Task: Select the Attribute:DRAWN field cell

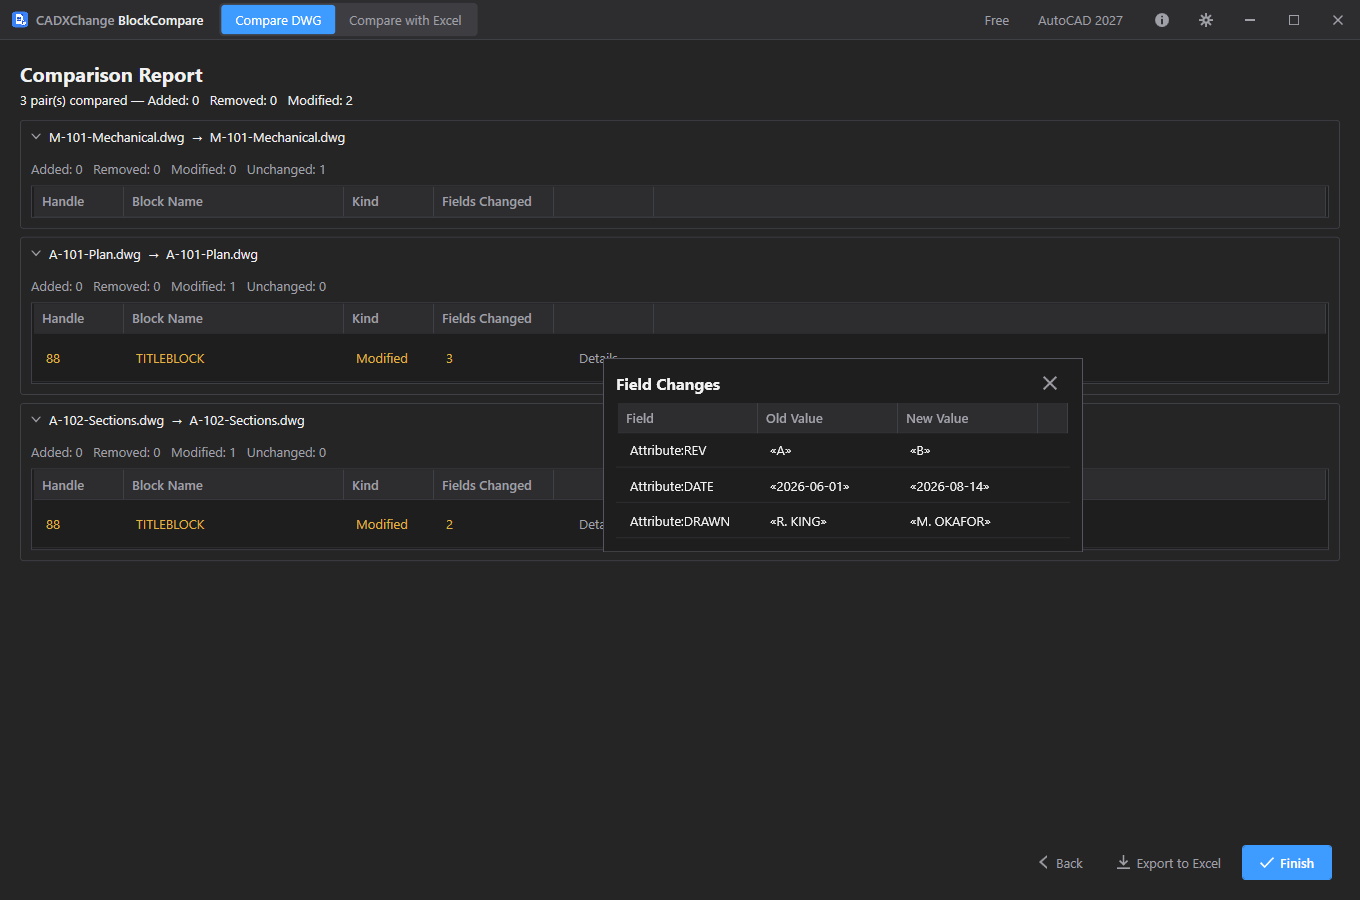Action: pyautogui.click(x=680, y=521)
